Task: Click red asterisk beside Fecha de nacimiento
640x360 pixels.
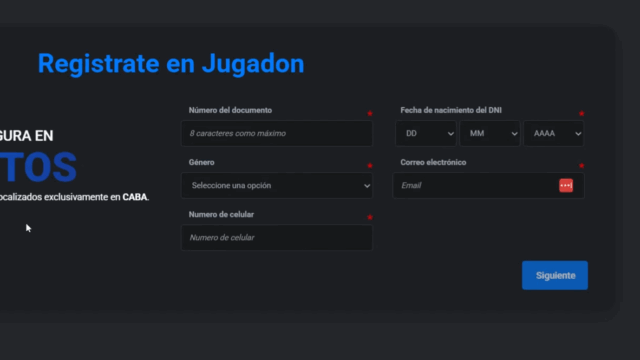Action: point(582,113)
